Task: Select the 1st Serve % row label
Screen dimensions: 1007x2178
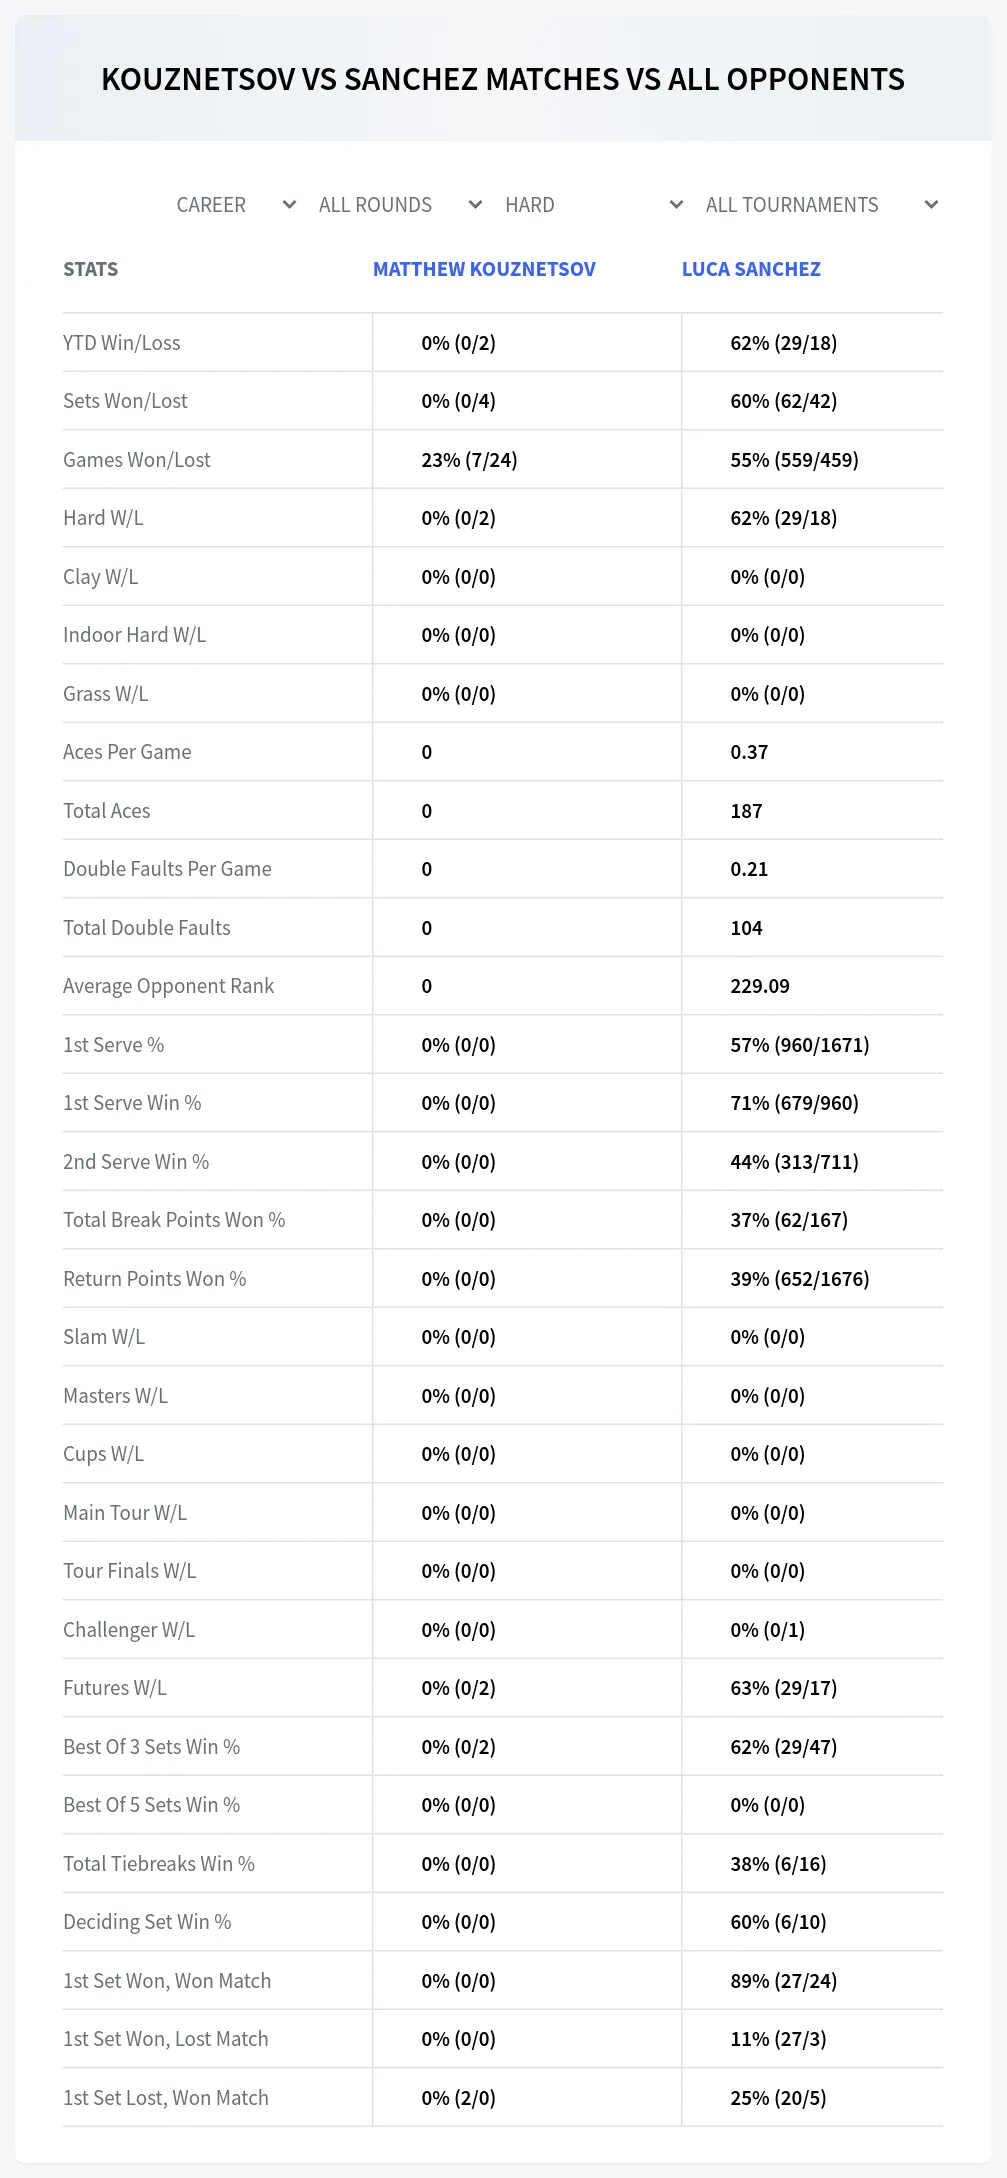Action: point(113,1045)
